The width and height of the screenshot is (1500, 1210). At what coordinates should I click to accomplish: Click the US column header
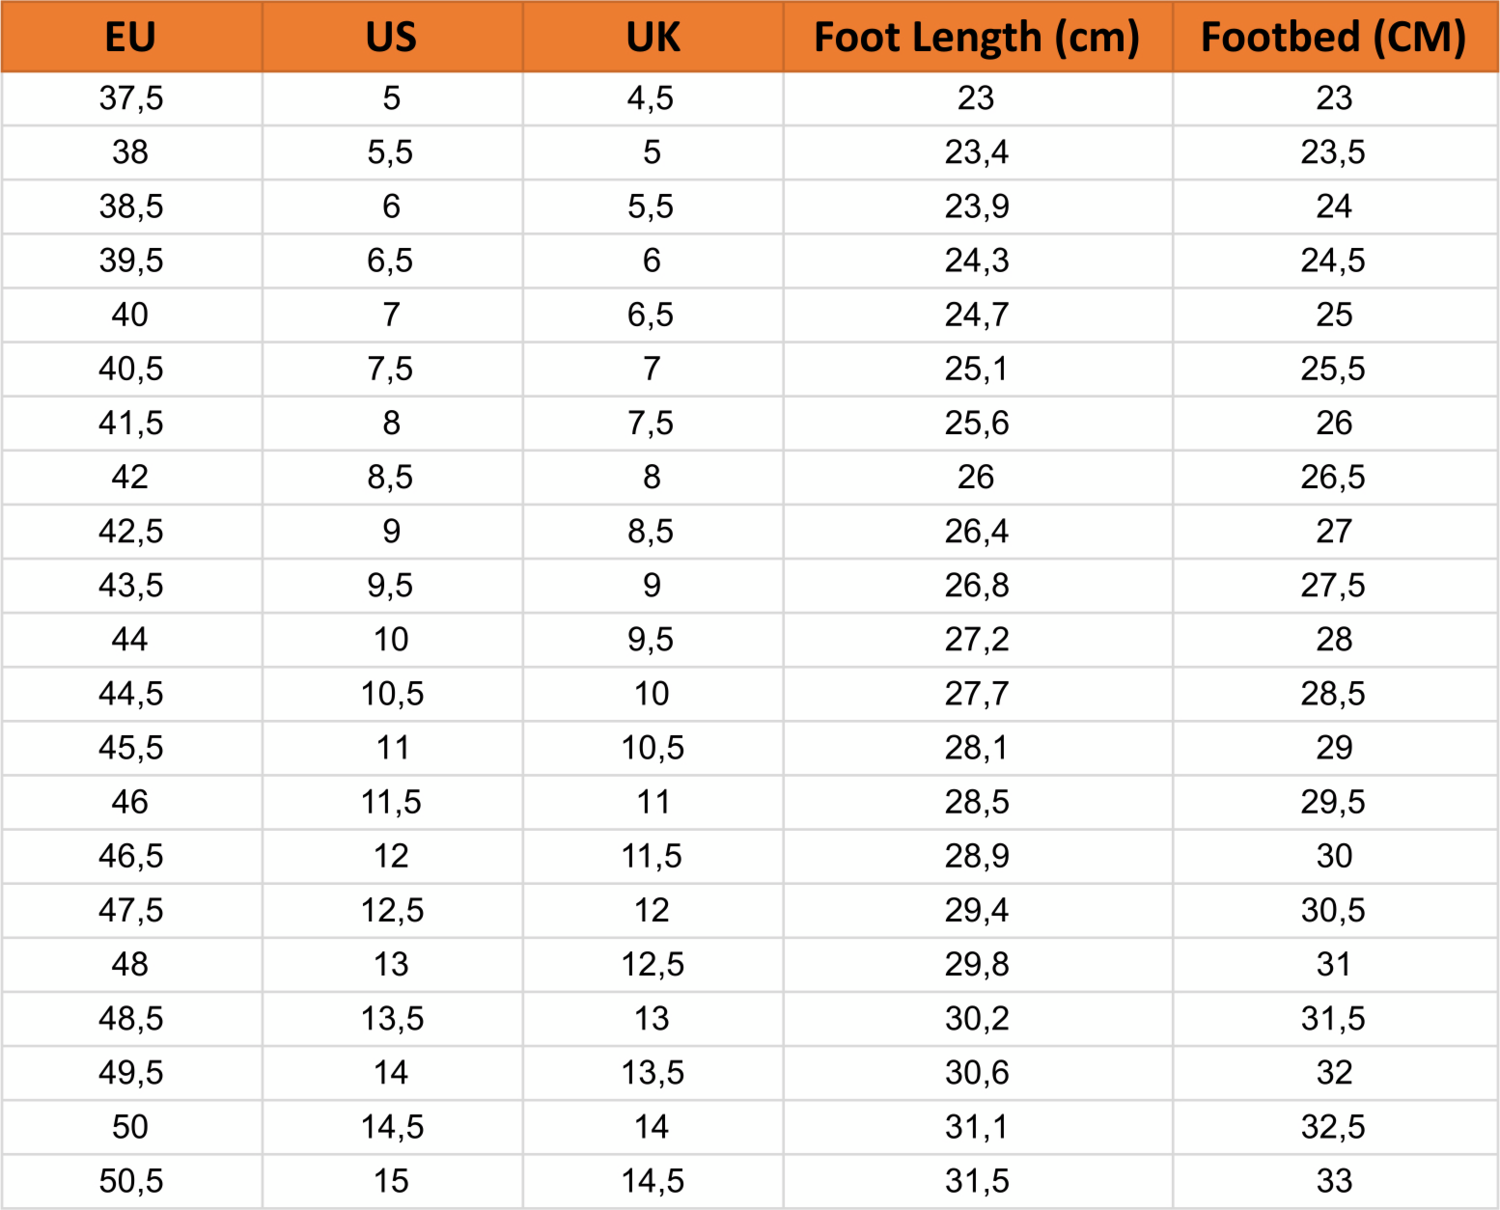[391, 37]
